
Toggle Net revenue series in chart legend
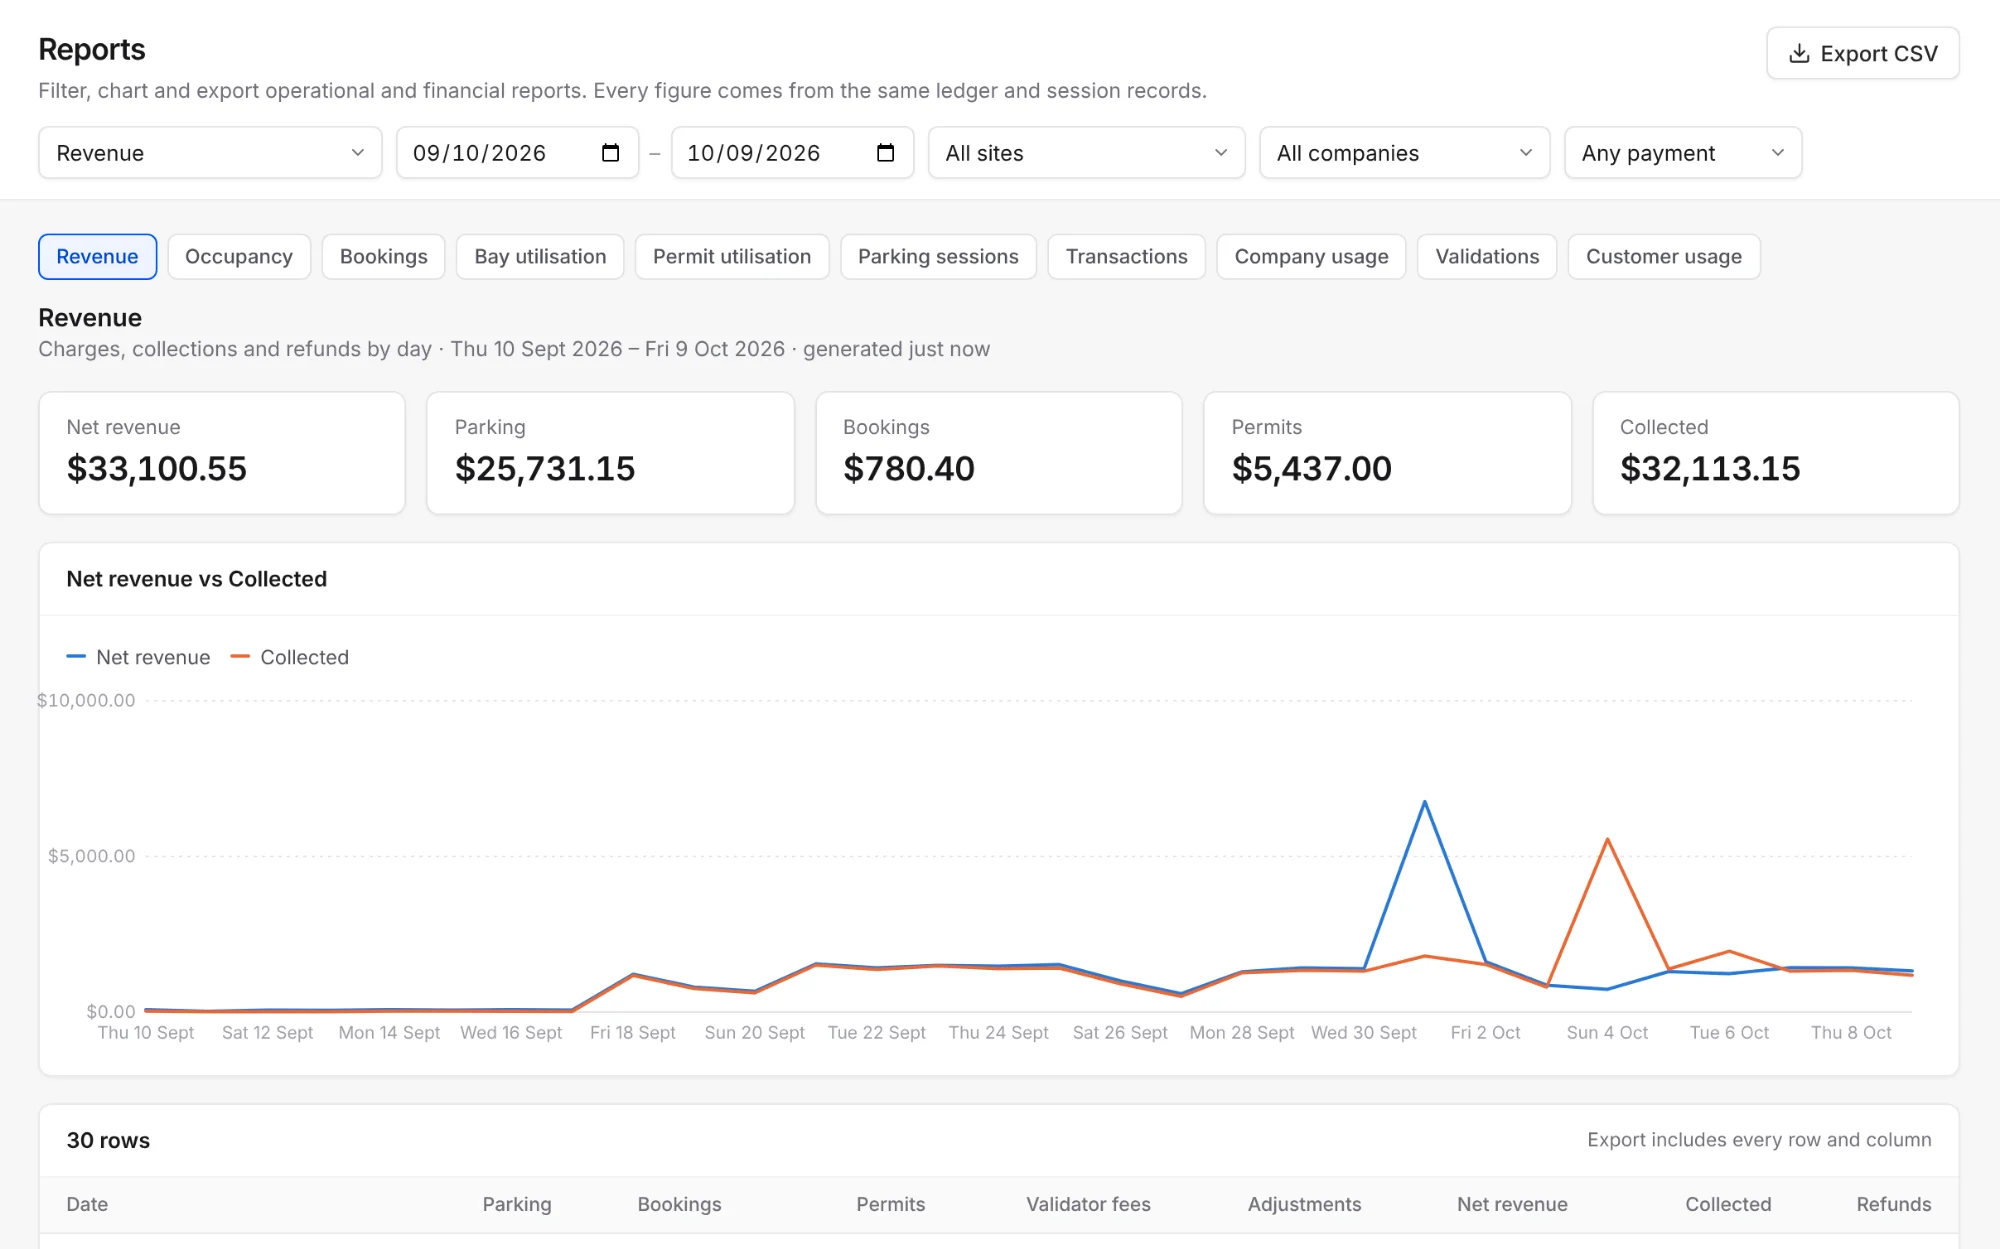pos(138,657)
